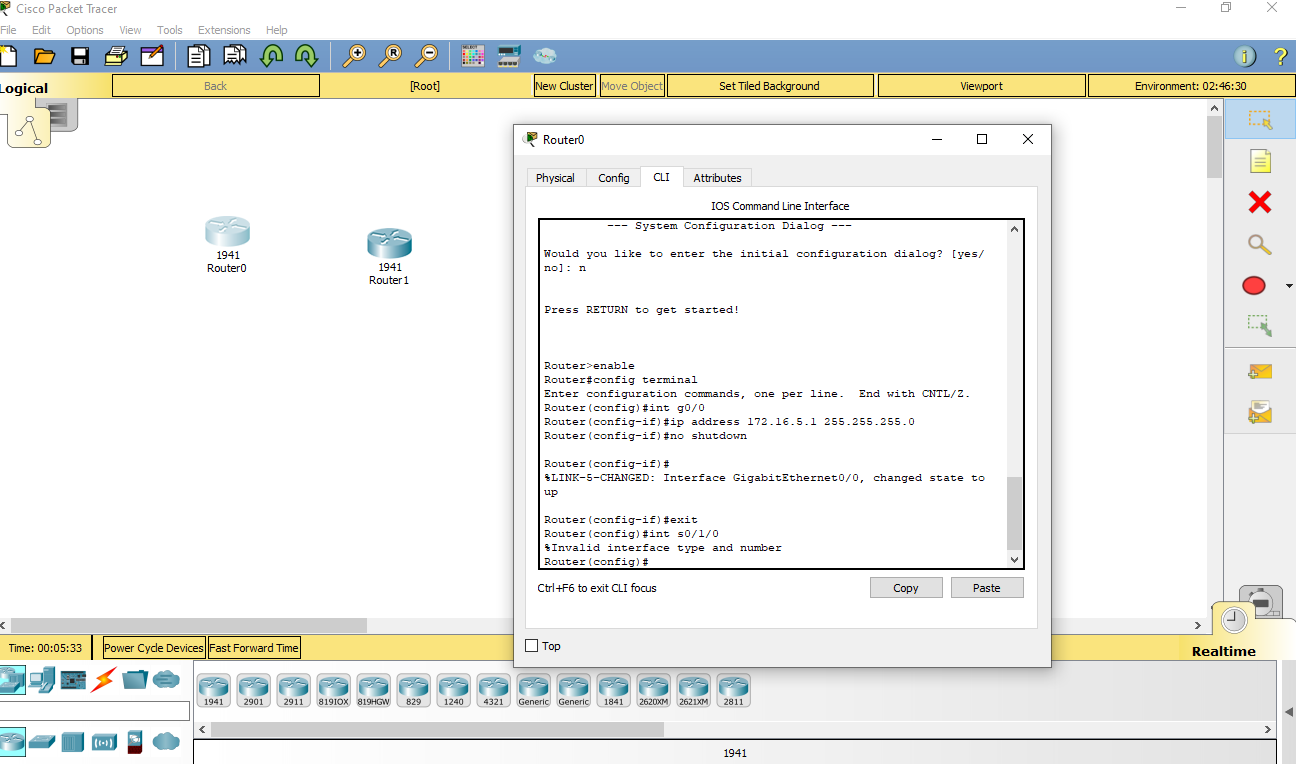Add a Simple PDU envelope
Viewport: 1296px width, 764px height.
(1260, 372)
